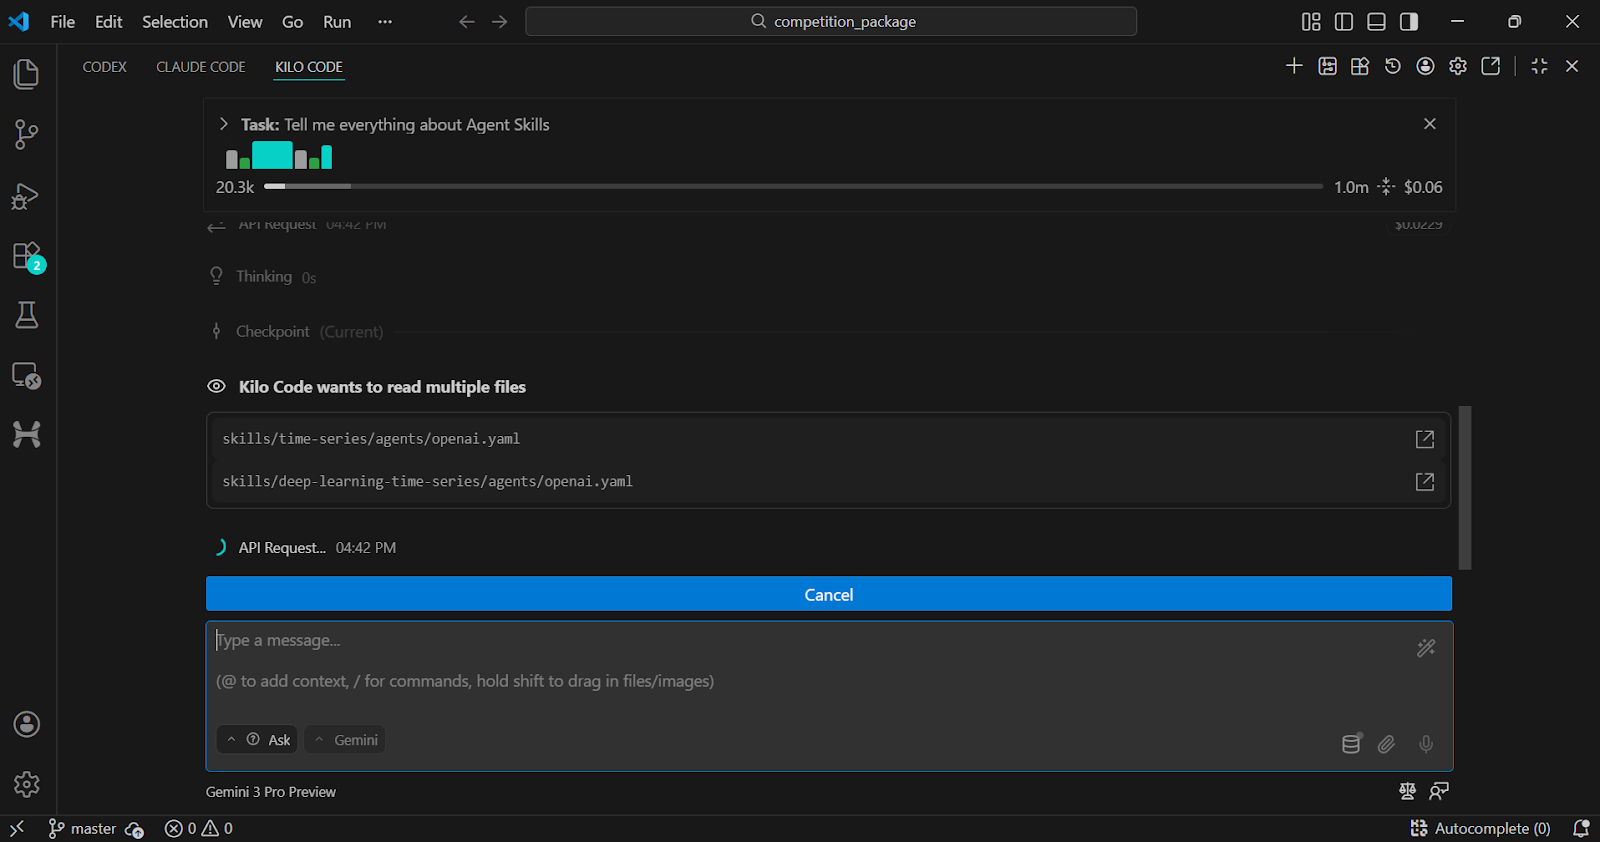
Task: Open Kilo Code profile
Action: (1426, 66)
